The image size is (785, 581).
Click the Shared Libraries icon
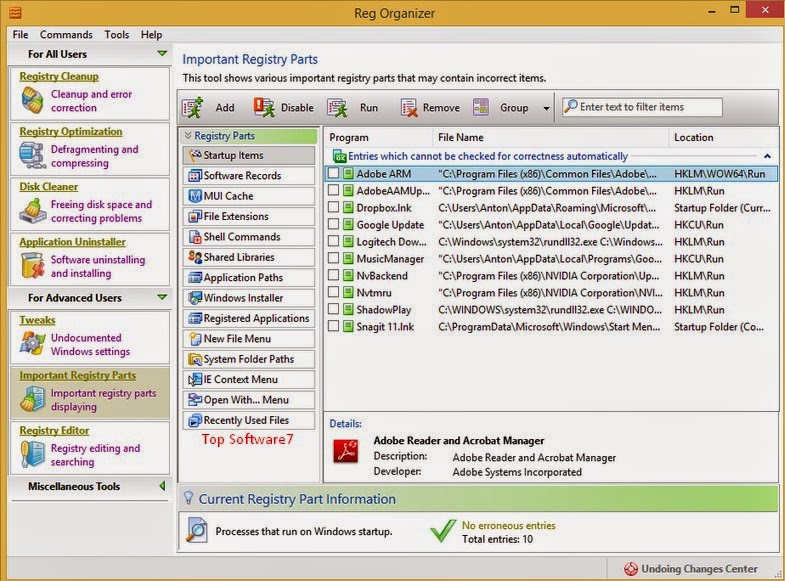click(195, 257)
